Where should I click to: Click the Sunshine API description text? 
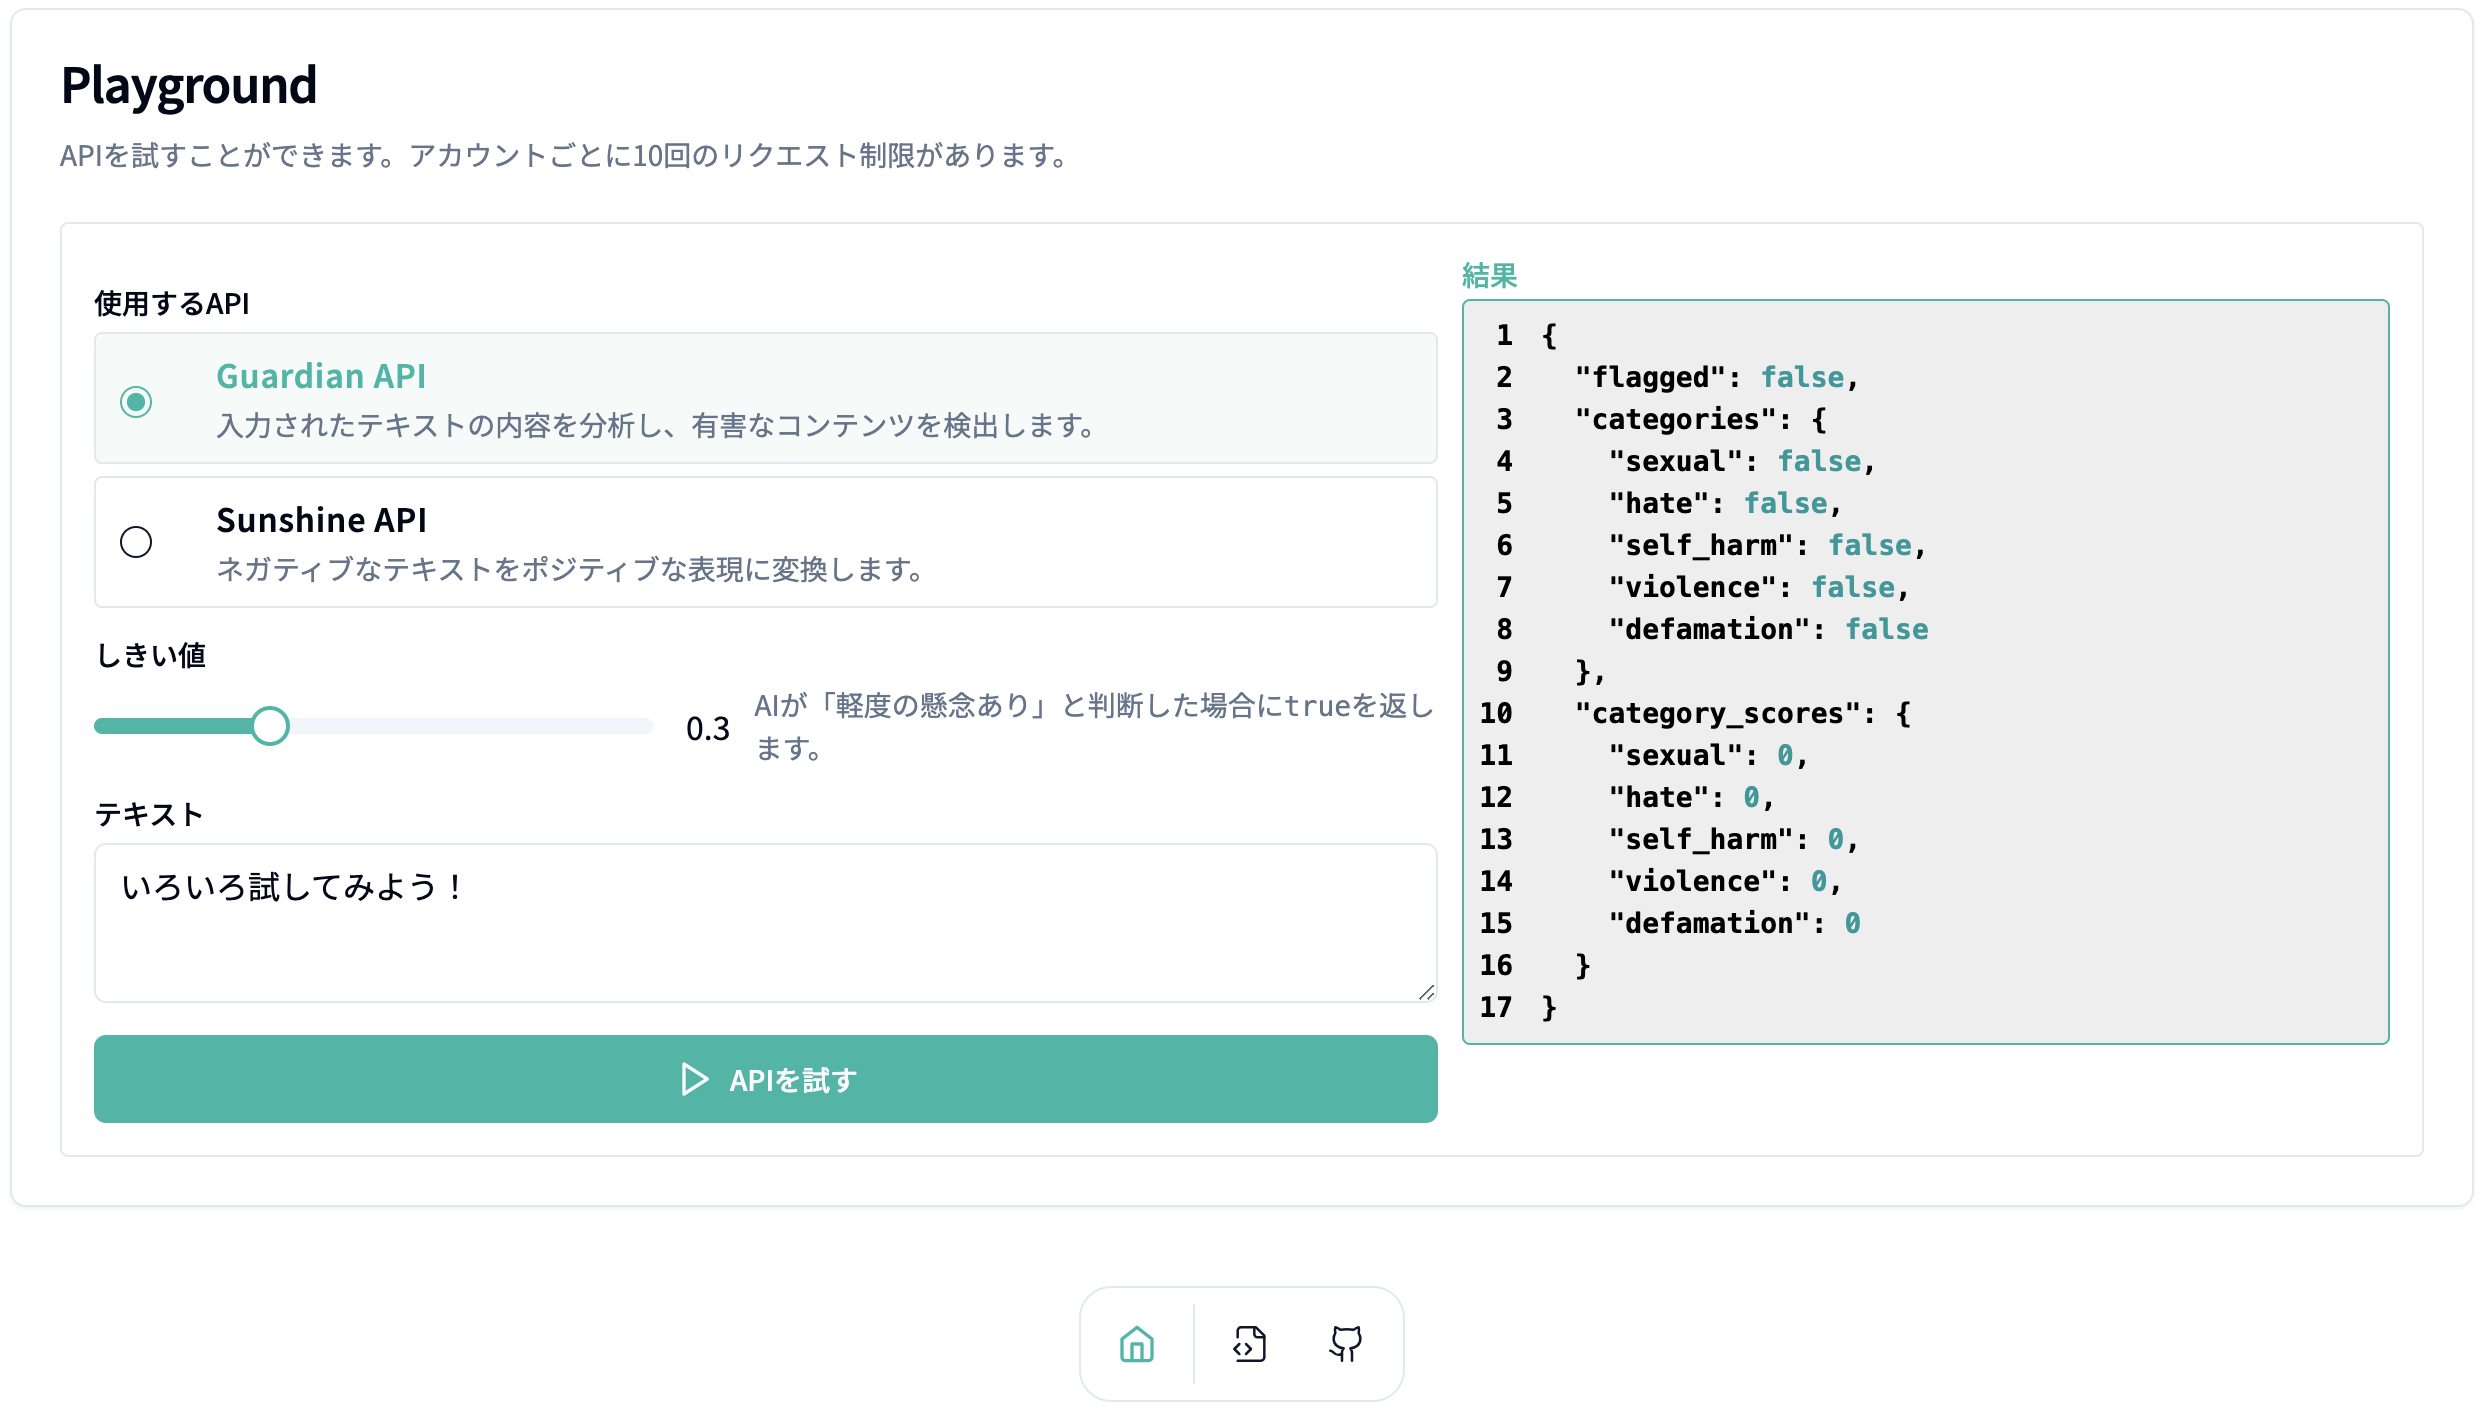pyautogui.click(x=570, y=570)
